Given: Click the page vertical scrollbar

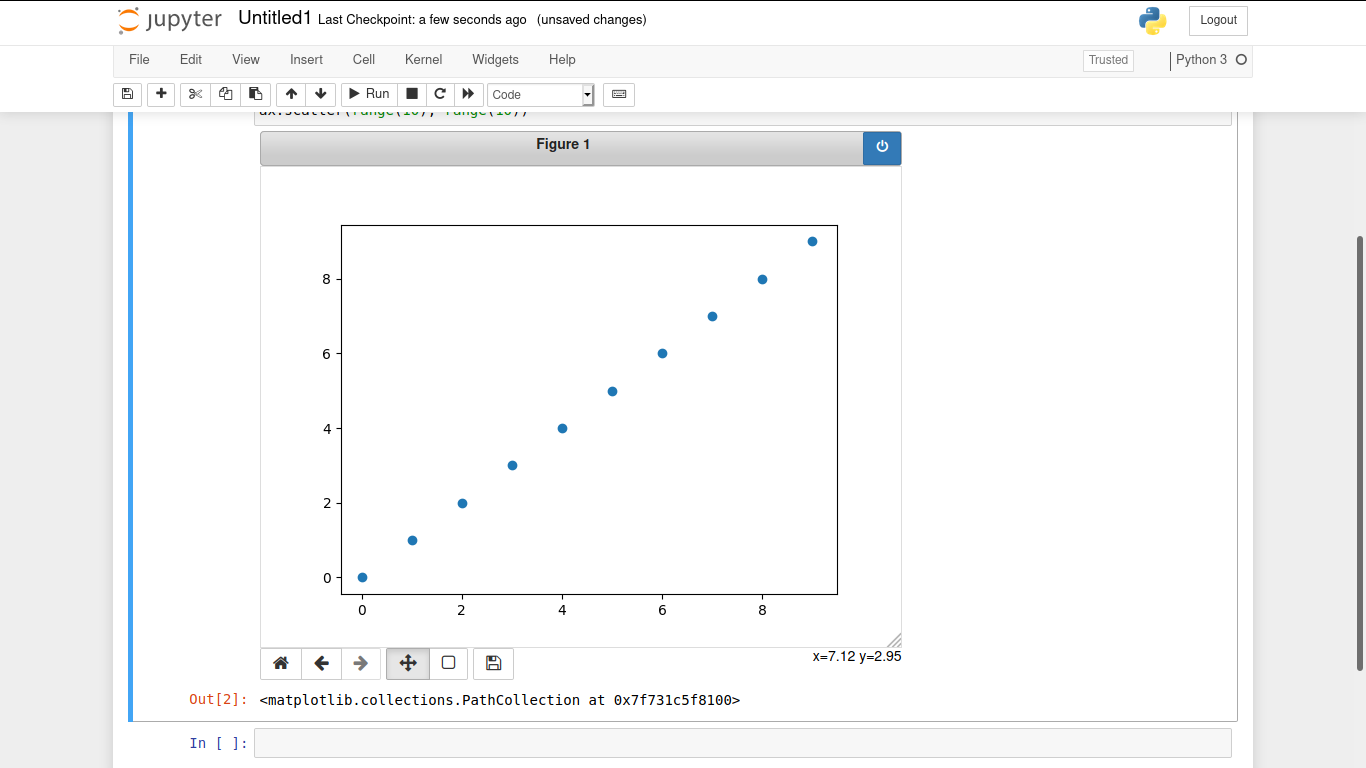Looking at the screenshot, I should [x=1360, y=453].
